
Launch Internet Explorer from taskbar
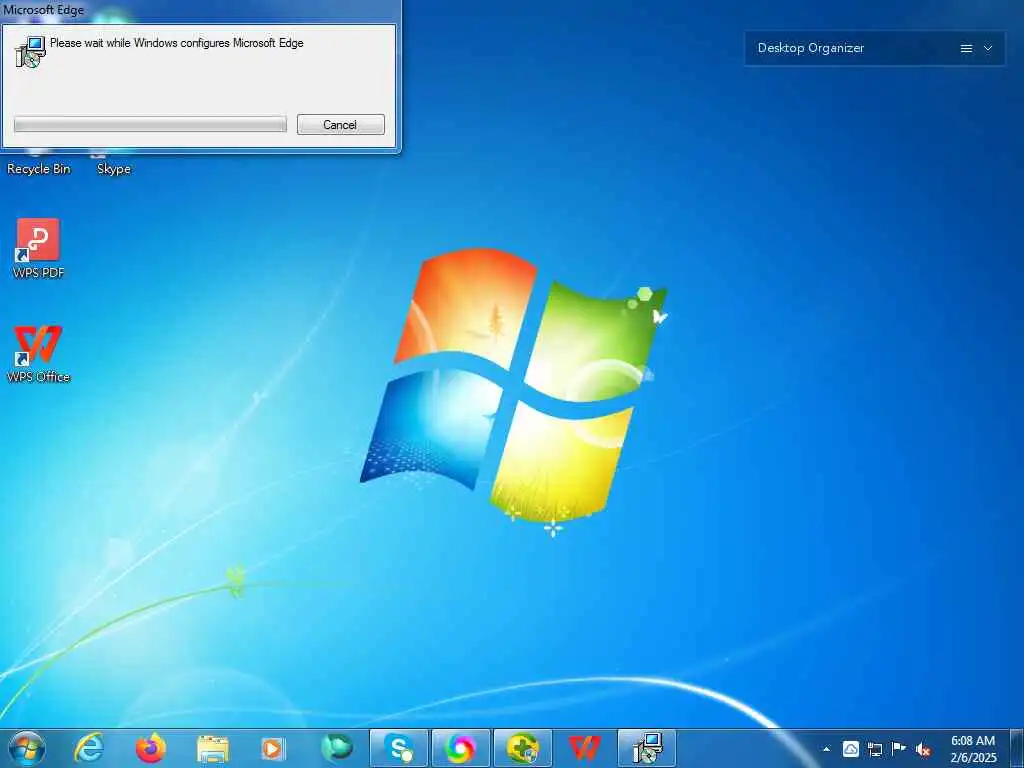click(x=89, y=748)
